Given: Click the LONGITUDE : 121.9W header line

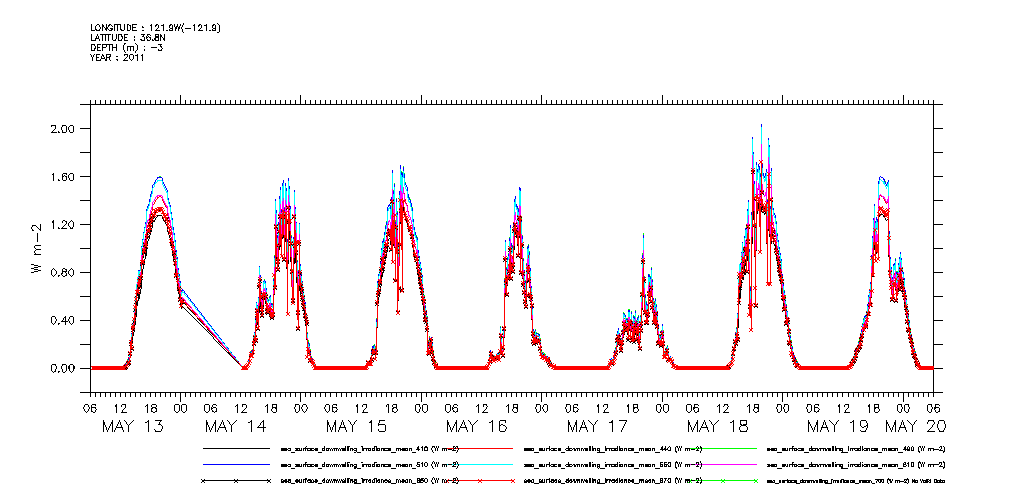Looking at the screenshot, I should click(x=156, y=28).
